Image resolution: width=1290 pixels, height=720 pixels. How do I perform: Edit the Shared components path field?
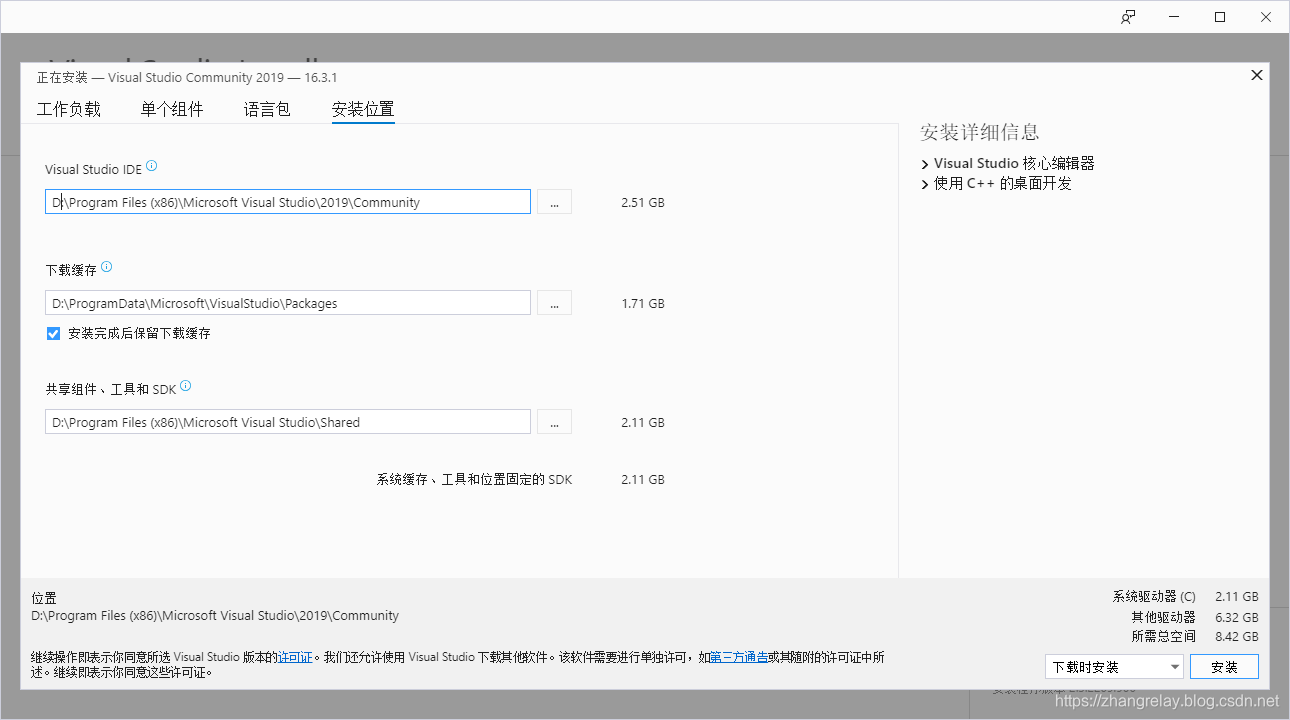point(288,422)
